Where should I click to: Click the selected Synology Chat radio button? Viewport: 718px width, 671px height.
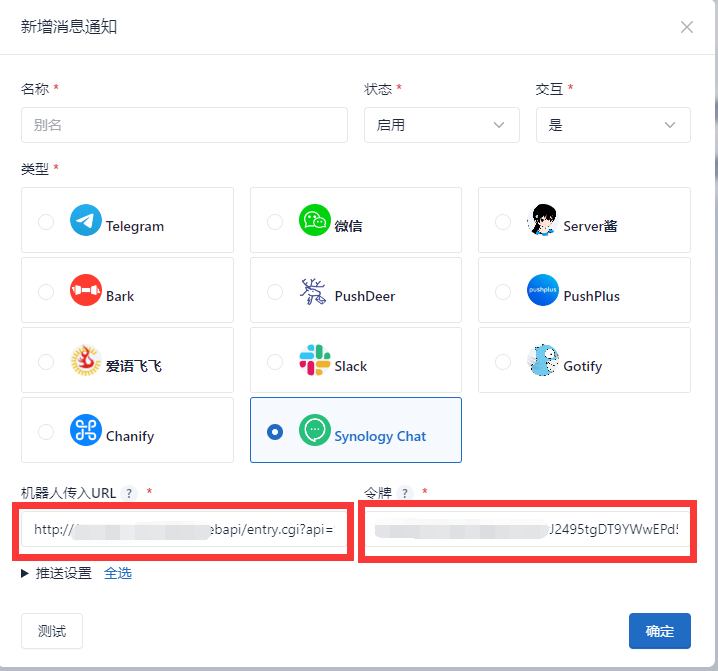(275, 432)
